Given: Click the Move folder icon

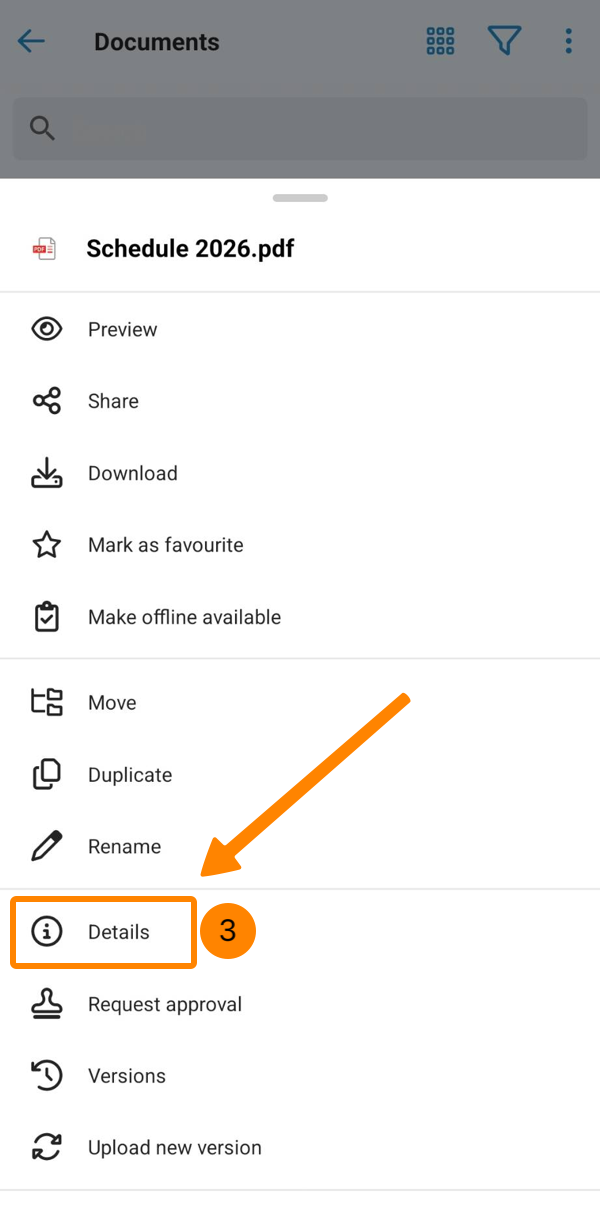Looking at the screenshot, I should (47, 702).
